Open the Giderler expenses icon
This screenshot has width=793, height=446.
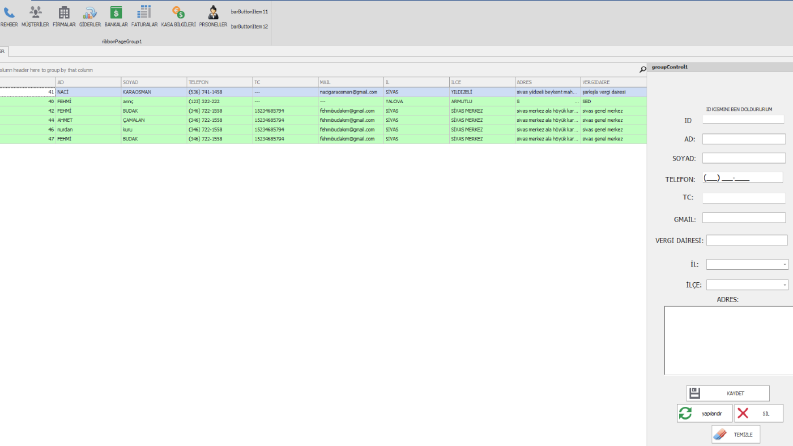pyautogui.click(x=90, y=16)
